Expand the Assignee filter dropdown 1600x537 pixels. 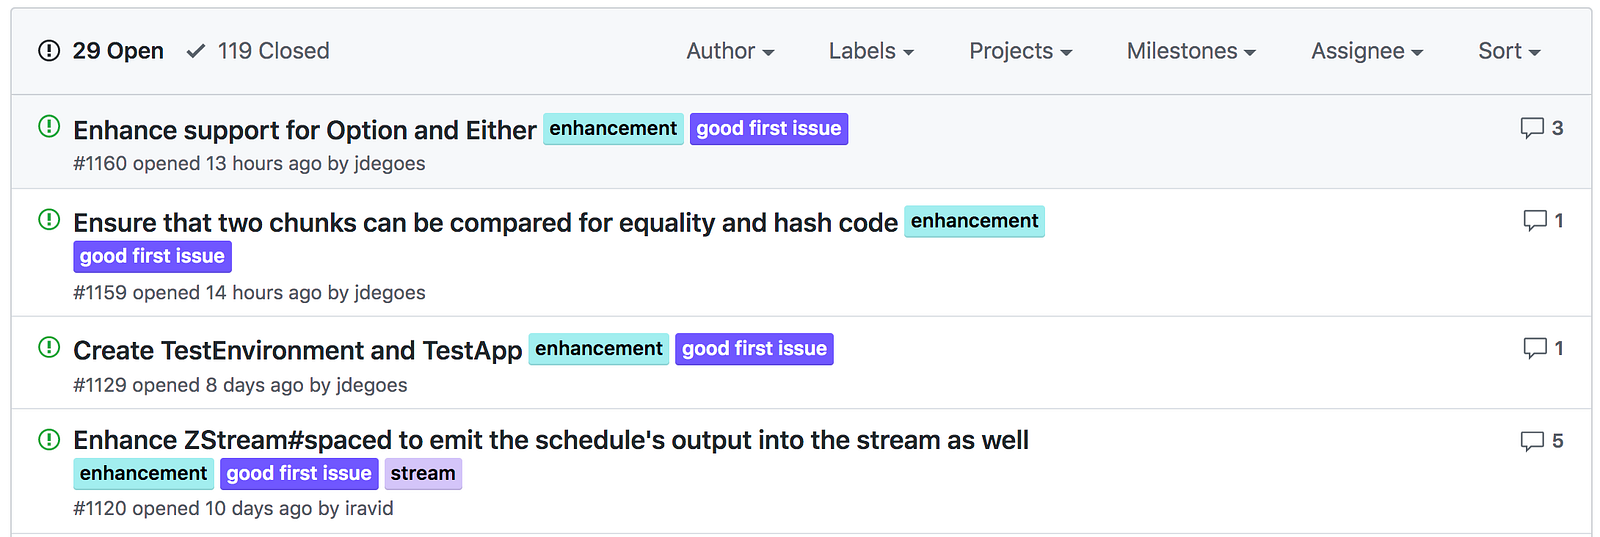tap(1367, 51)
